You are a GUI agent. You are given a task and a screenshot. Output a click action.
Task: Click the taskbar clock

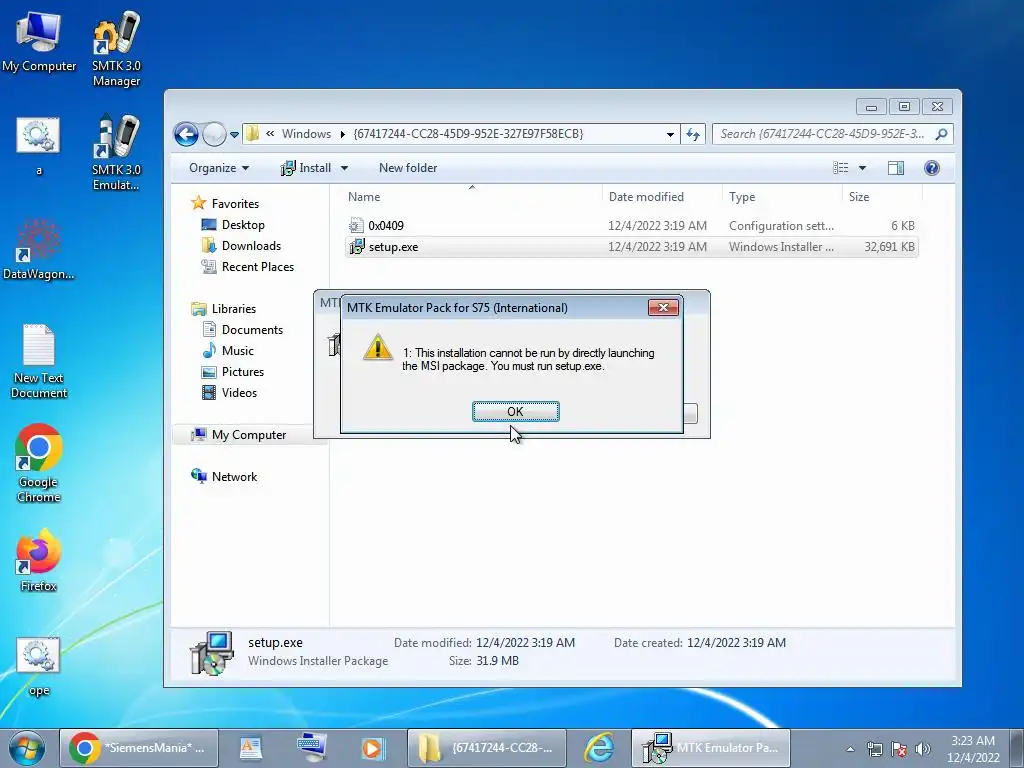pyautogui.click(x=973, y=749)
